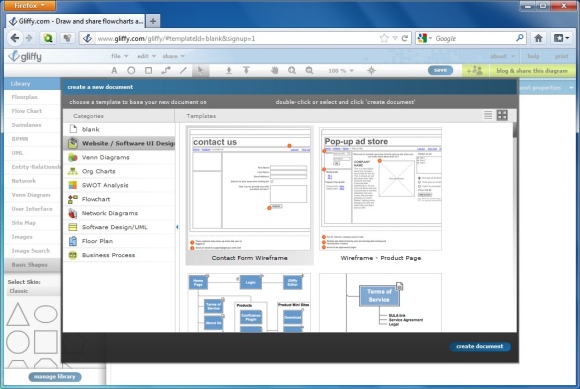Open the edit menu
Viewport: 580px width, 389px height.
click(146, 56)
